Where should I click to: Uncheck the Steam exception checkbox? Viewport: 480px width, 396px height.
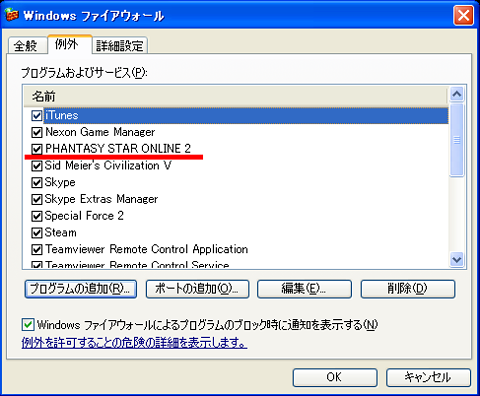36,233
